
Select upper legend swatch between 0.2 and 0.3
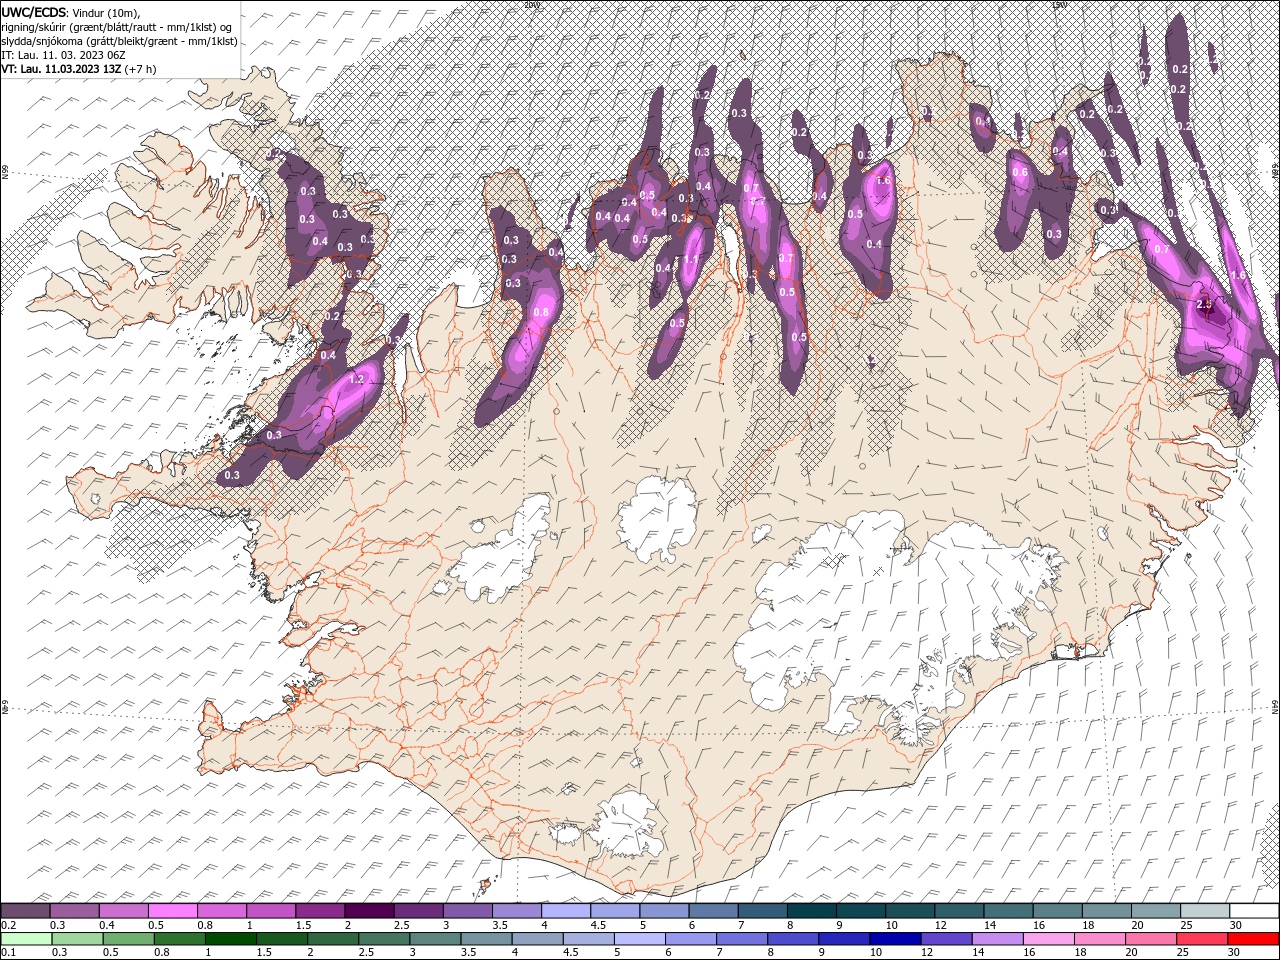click(27, 911)
